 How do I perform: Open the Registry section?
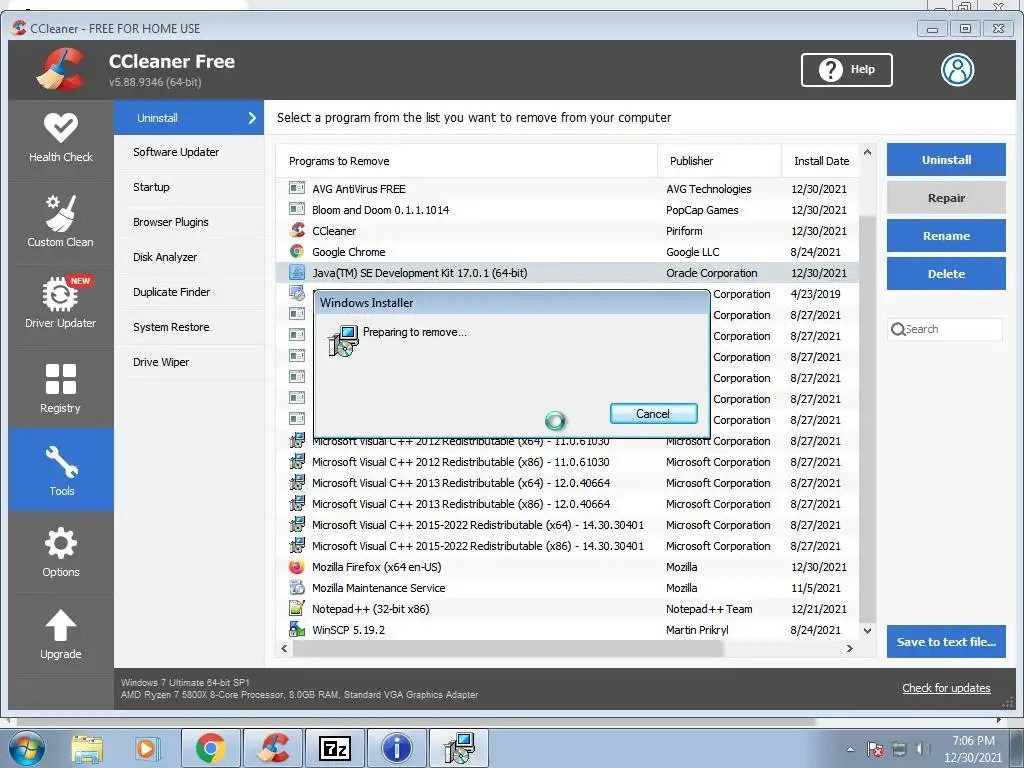point(61,388)
